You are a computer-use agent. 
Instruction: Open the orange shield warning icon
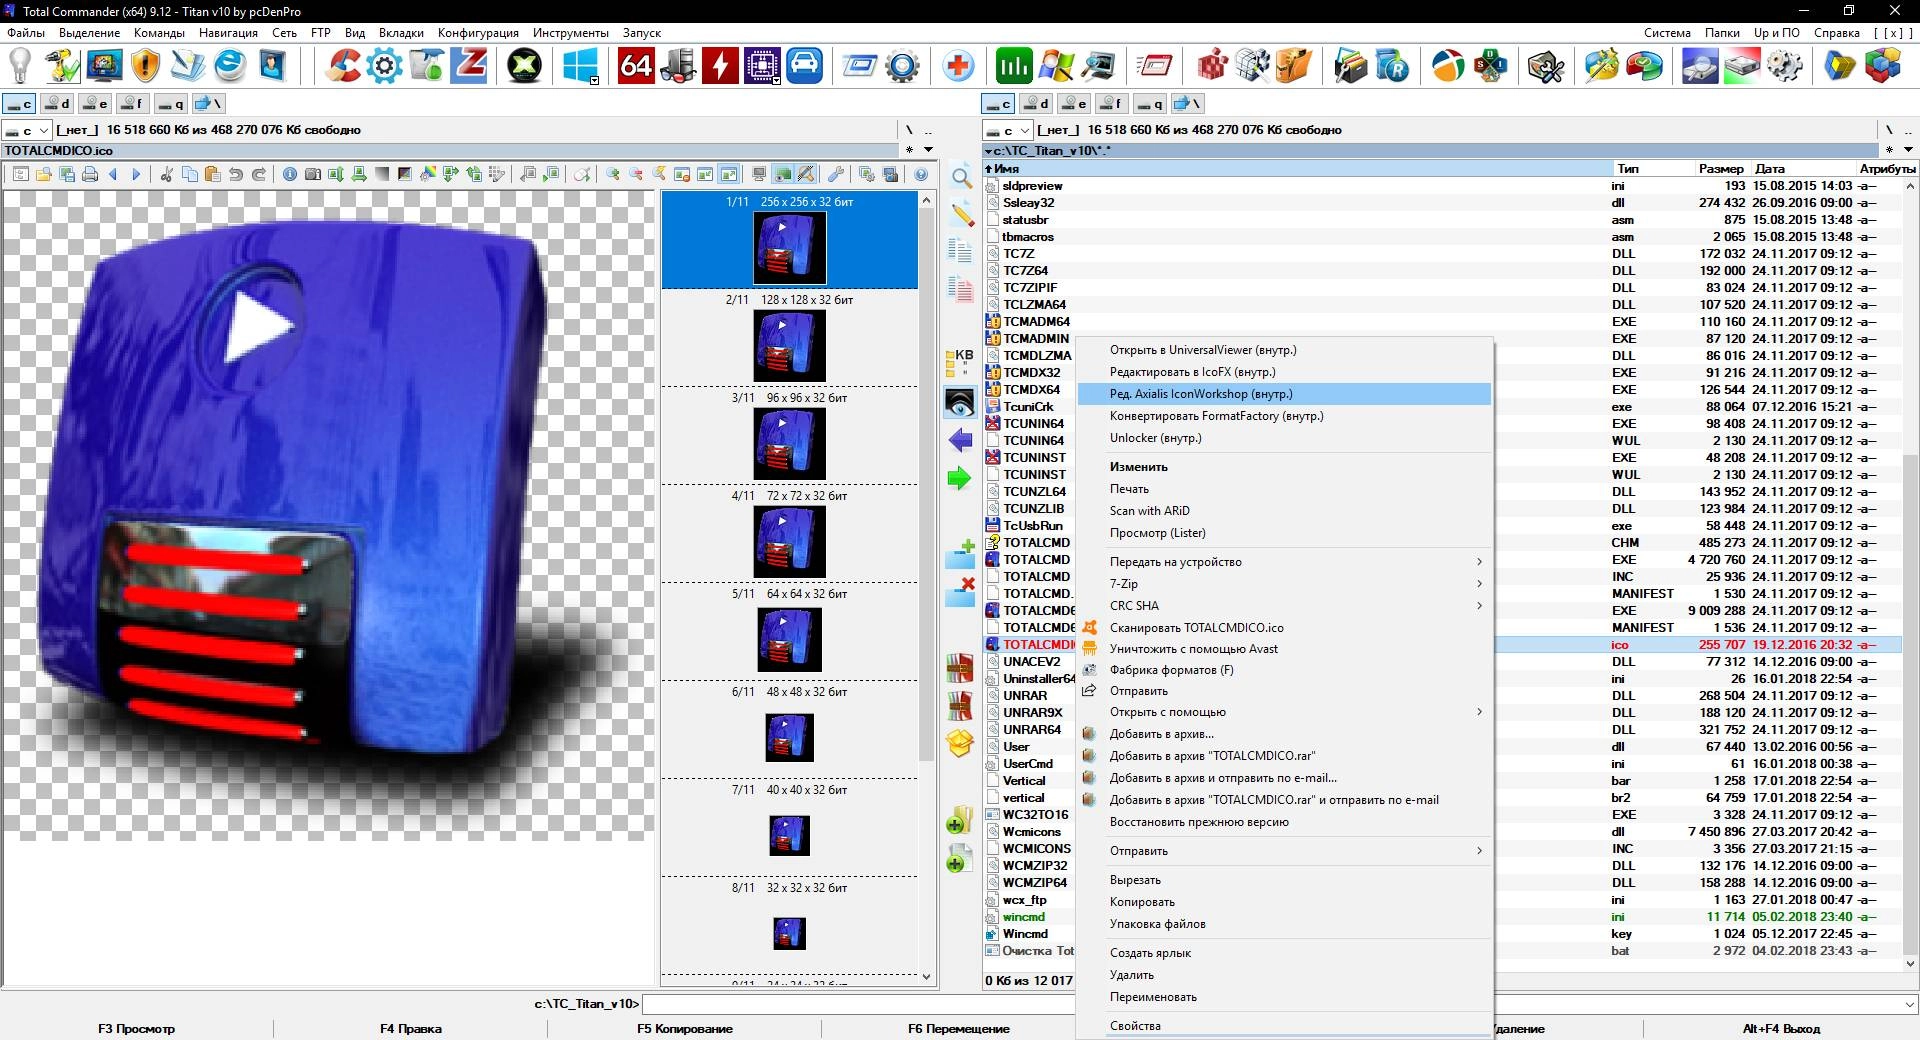[146, 67]
